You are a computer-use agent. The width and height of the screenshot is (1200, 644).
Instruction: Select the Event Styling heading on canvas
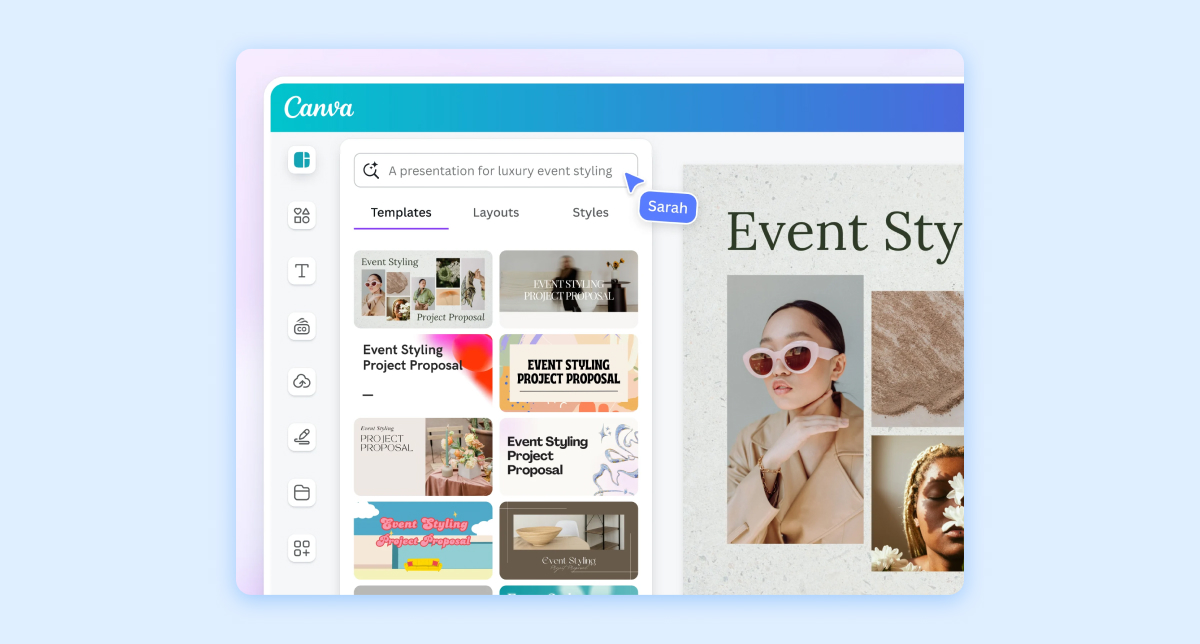(x=844, y=233)
